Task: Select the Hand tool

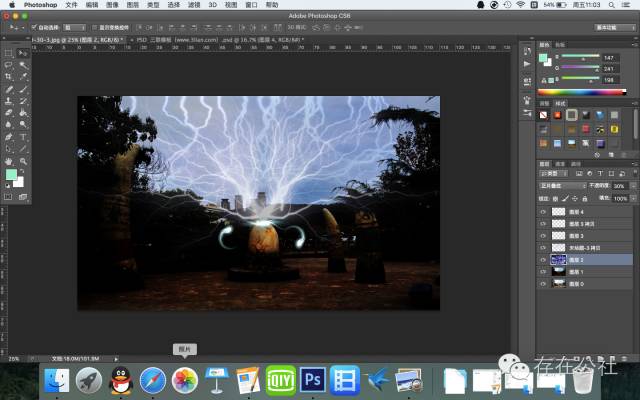Action: pyautogui.click(x=8, y=160)
